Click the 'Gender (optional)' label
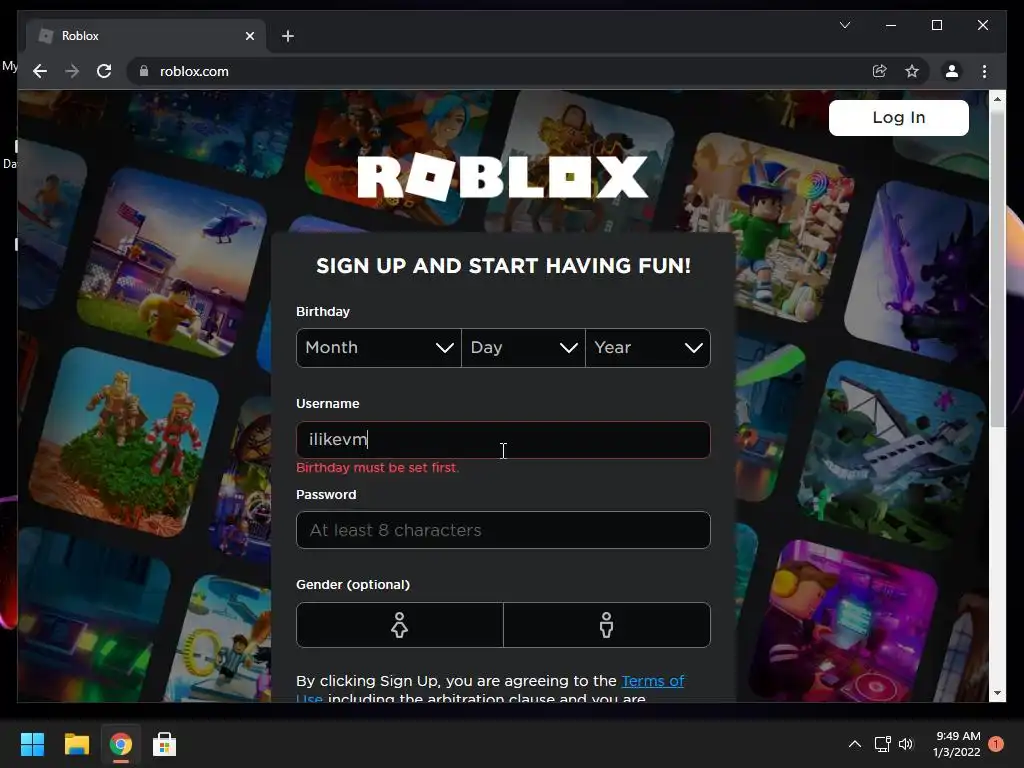 click(x=353, y=584)
